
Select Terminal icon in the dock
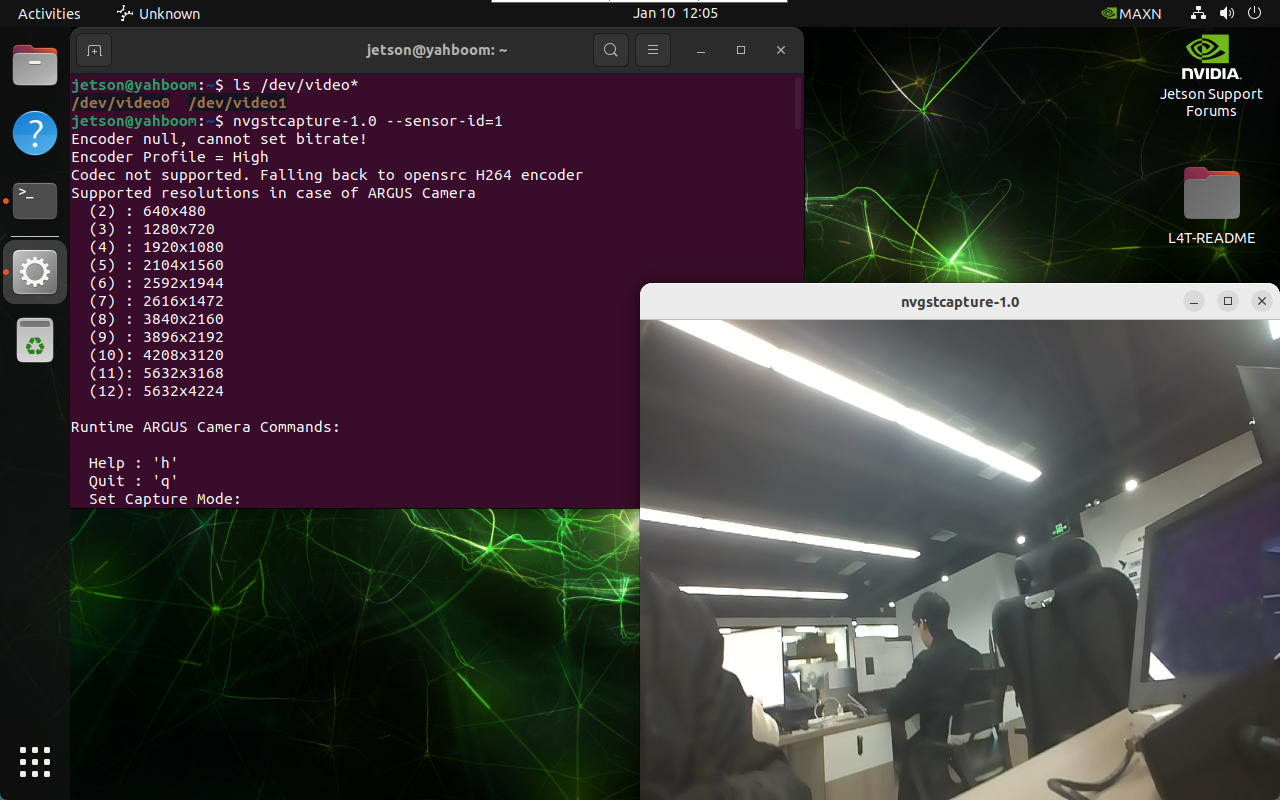(35, 200)
